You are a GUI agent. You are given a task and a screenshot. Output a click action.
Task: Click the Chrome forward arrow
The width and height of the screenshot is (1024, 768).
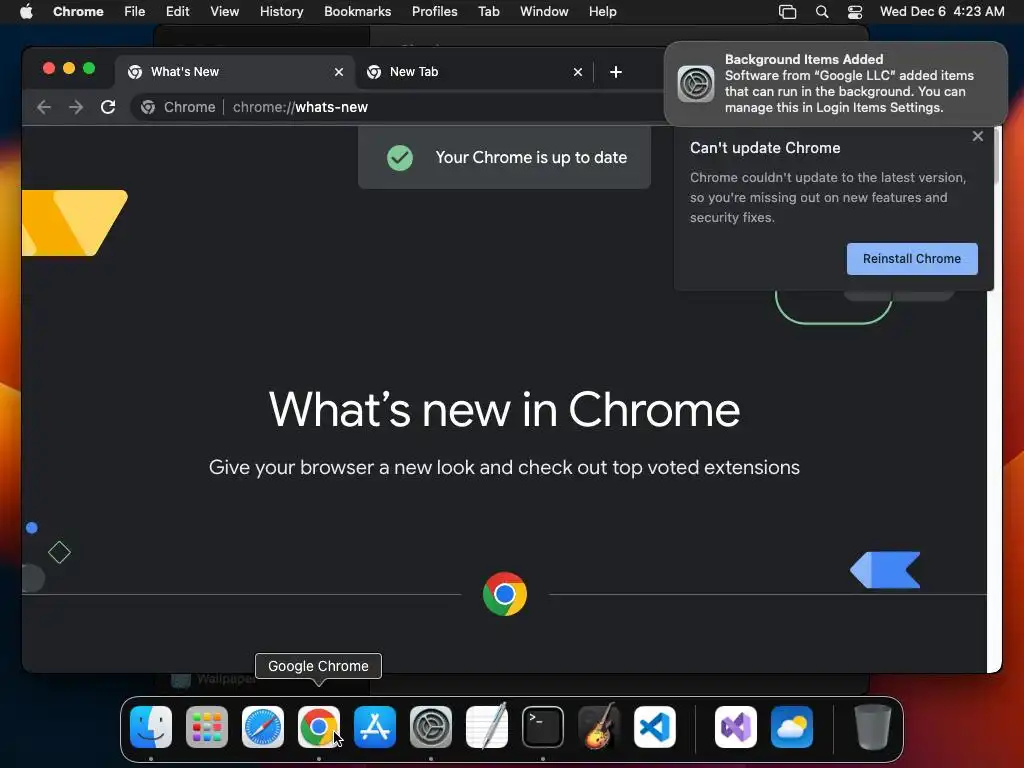[76, 107]
